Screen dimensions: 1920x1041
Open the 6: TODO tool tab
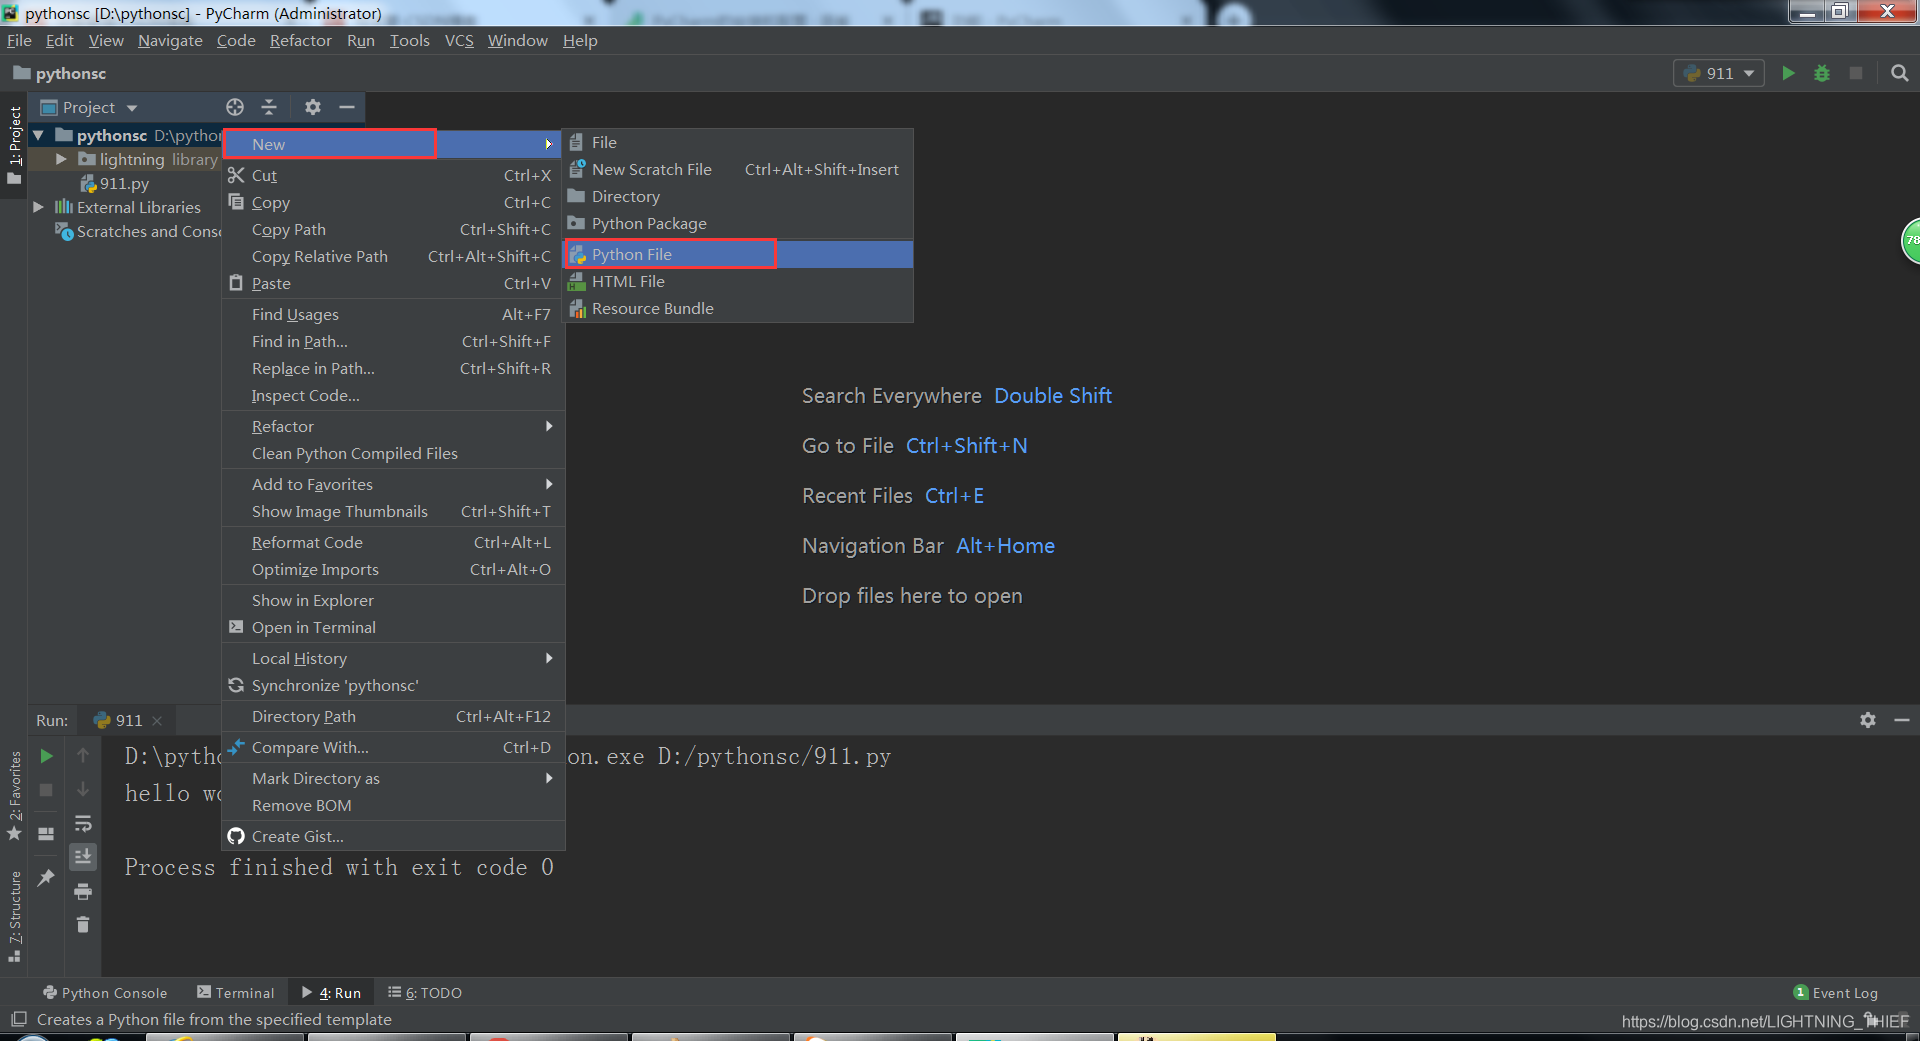pos(425,993)
